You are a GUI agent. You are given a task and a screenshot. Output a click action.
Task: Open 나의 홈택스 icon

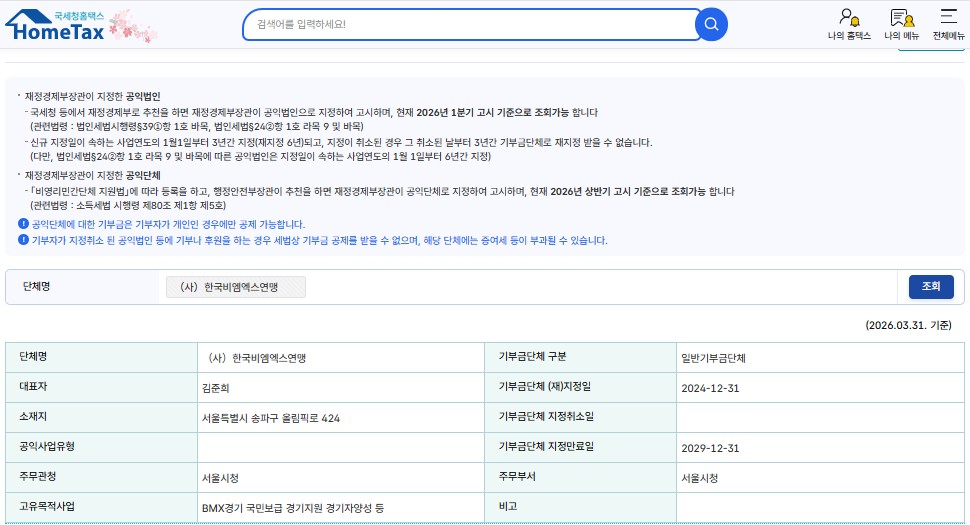(x=849, y=24)
